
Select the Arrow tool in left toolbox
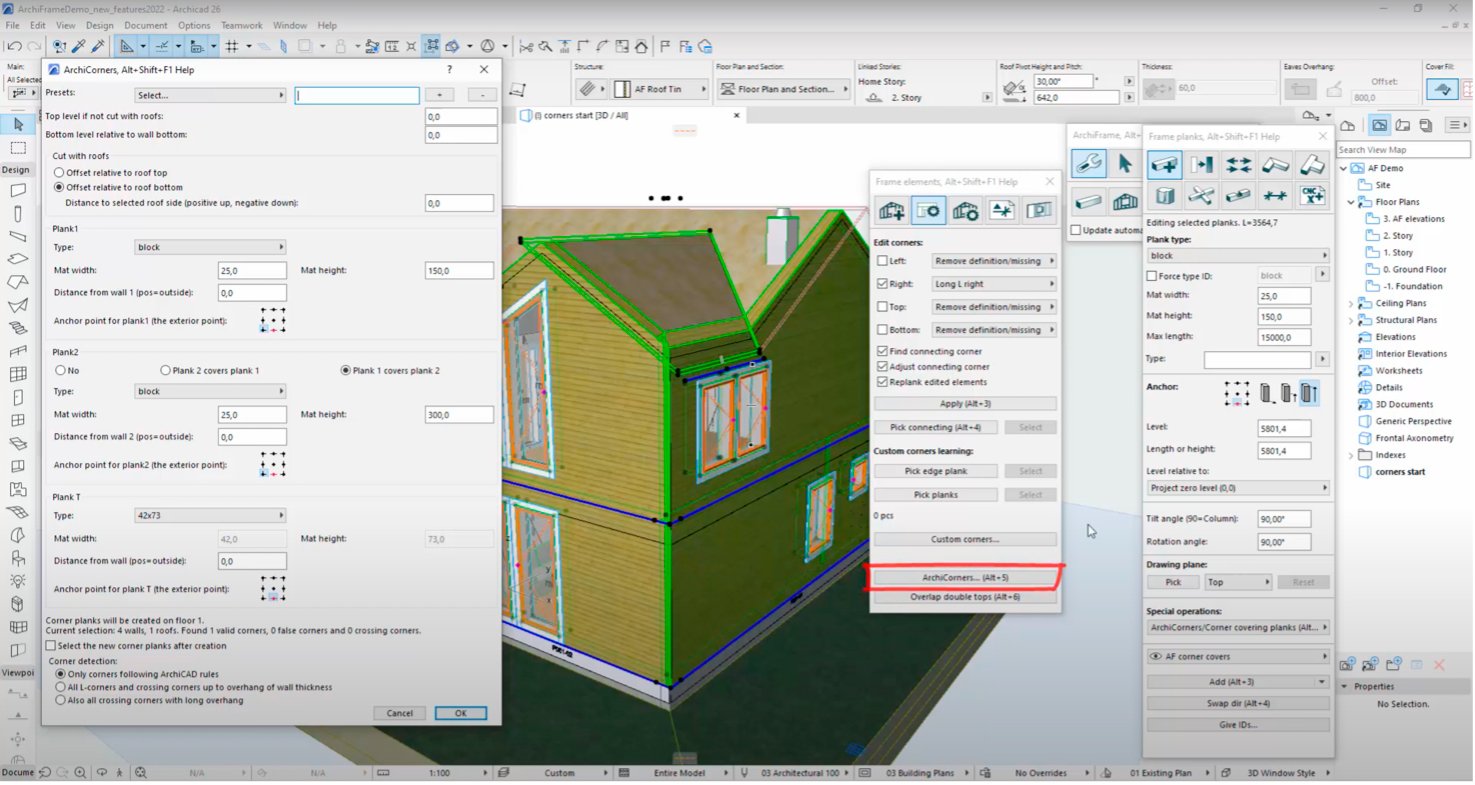point(18,124)
